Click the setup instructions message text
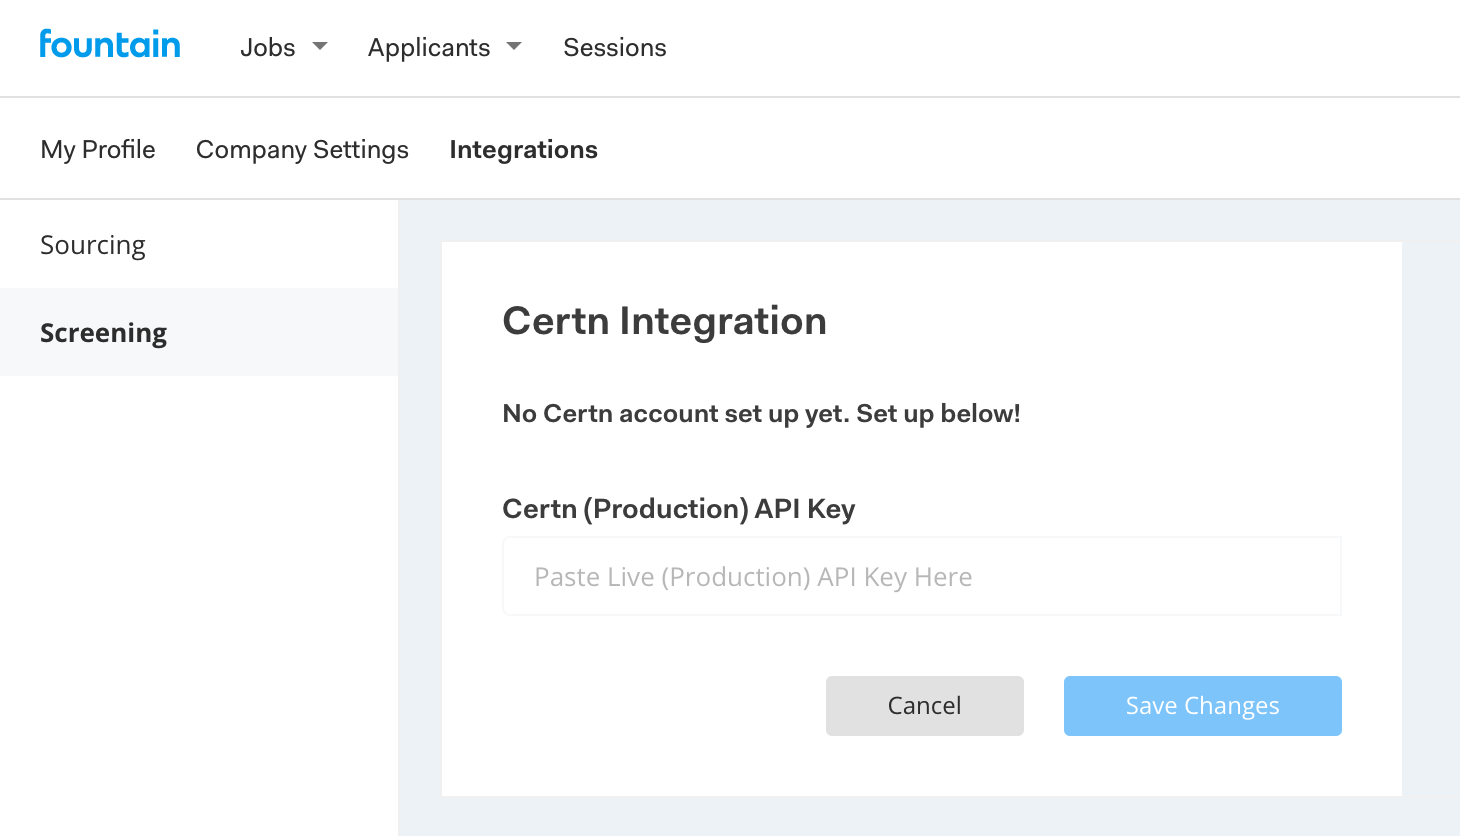 (x=760, y=413)
